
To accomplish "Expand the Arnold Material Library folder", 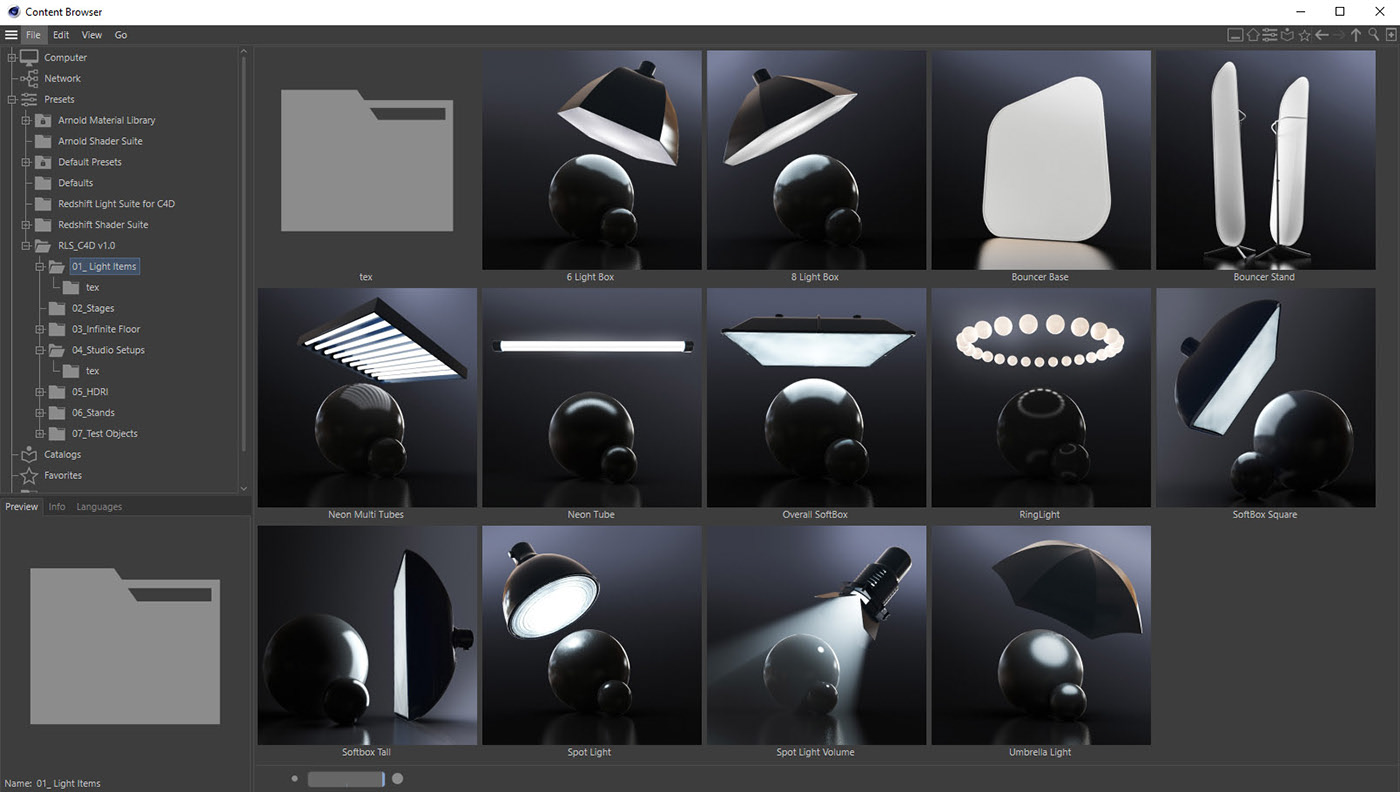I will coord(27,120).
